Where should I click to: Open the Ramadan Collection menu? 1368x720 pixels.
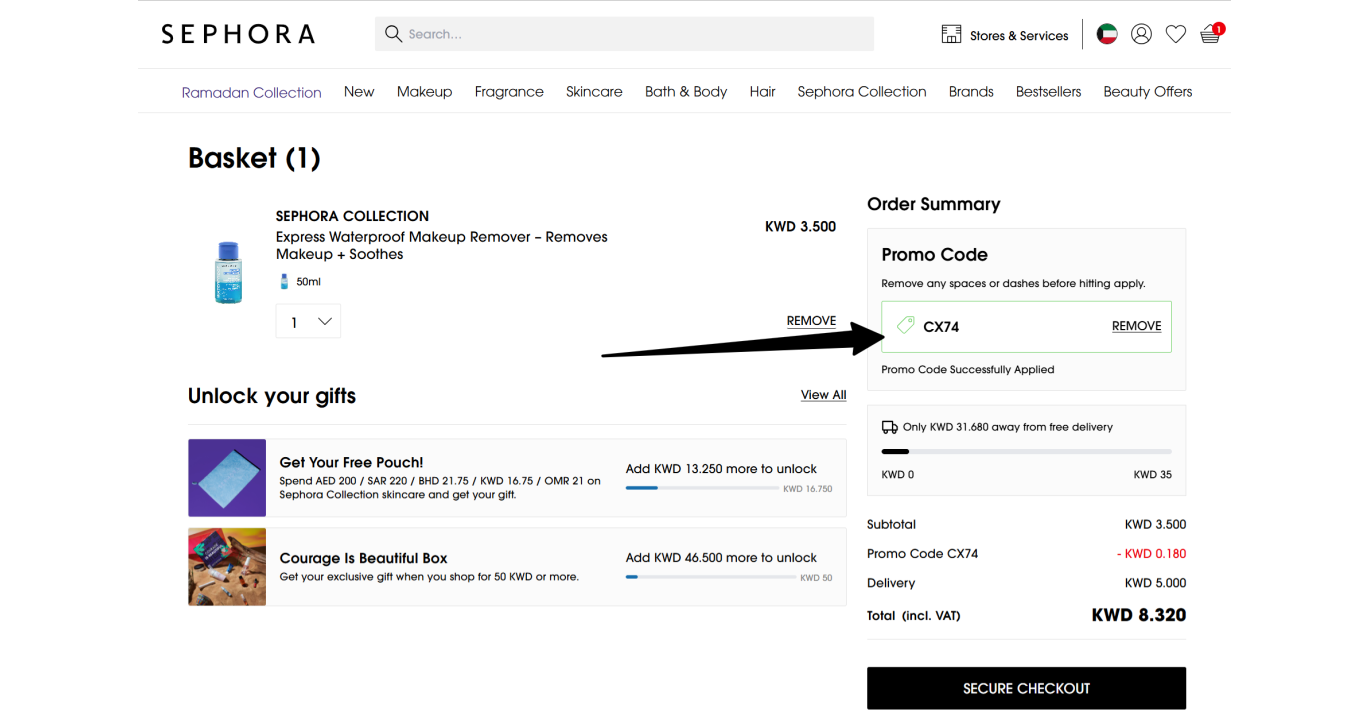pos(252,92)
